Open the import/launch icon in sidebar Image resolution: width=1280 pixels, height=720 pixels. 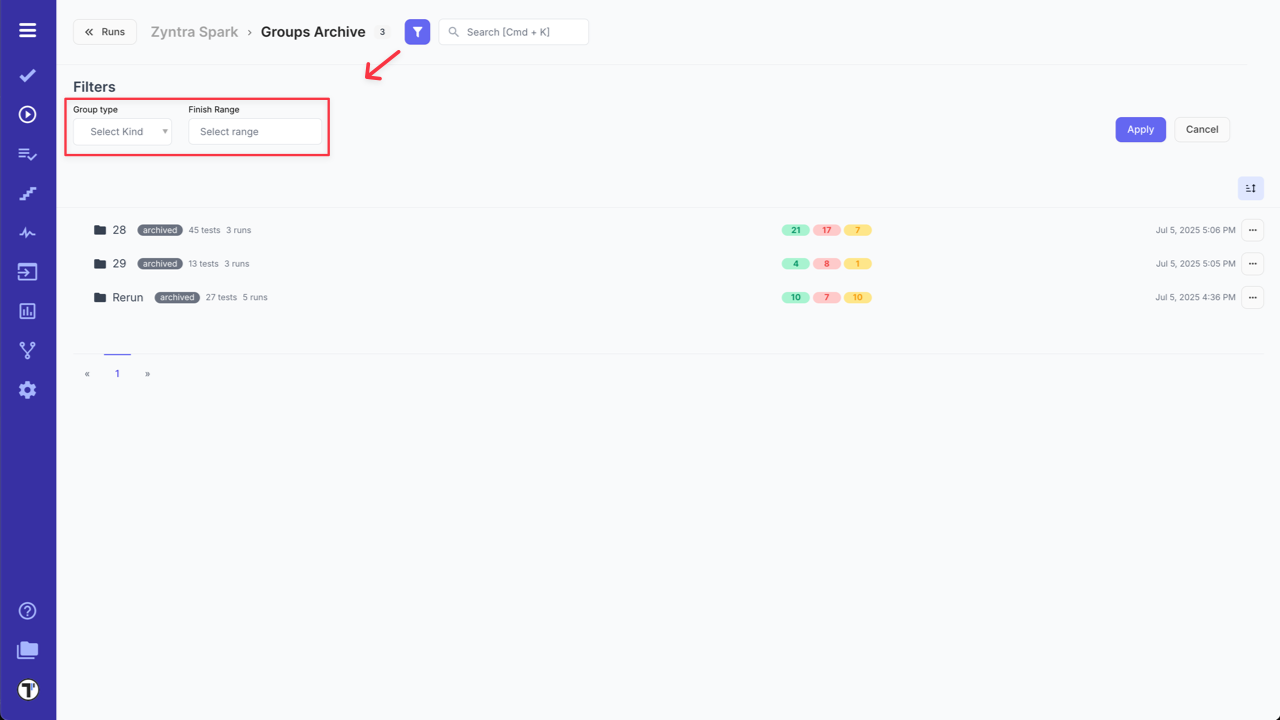(27, 271)
